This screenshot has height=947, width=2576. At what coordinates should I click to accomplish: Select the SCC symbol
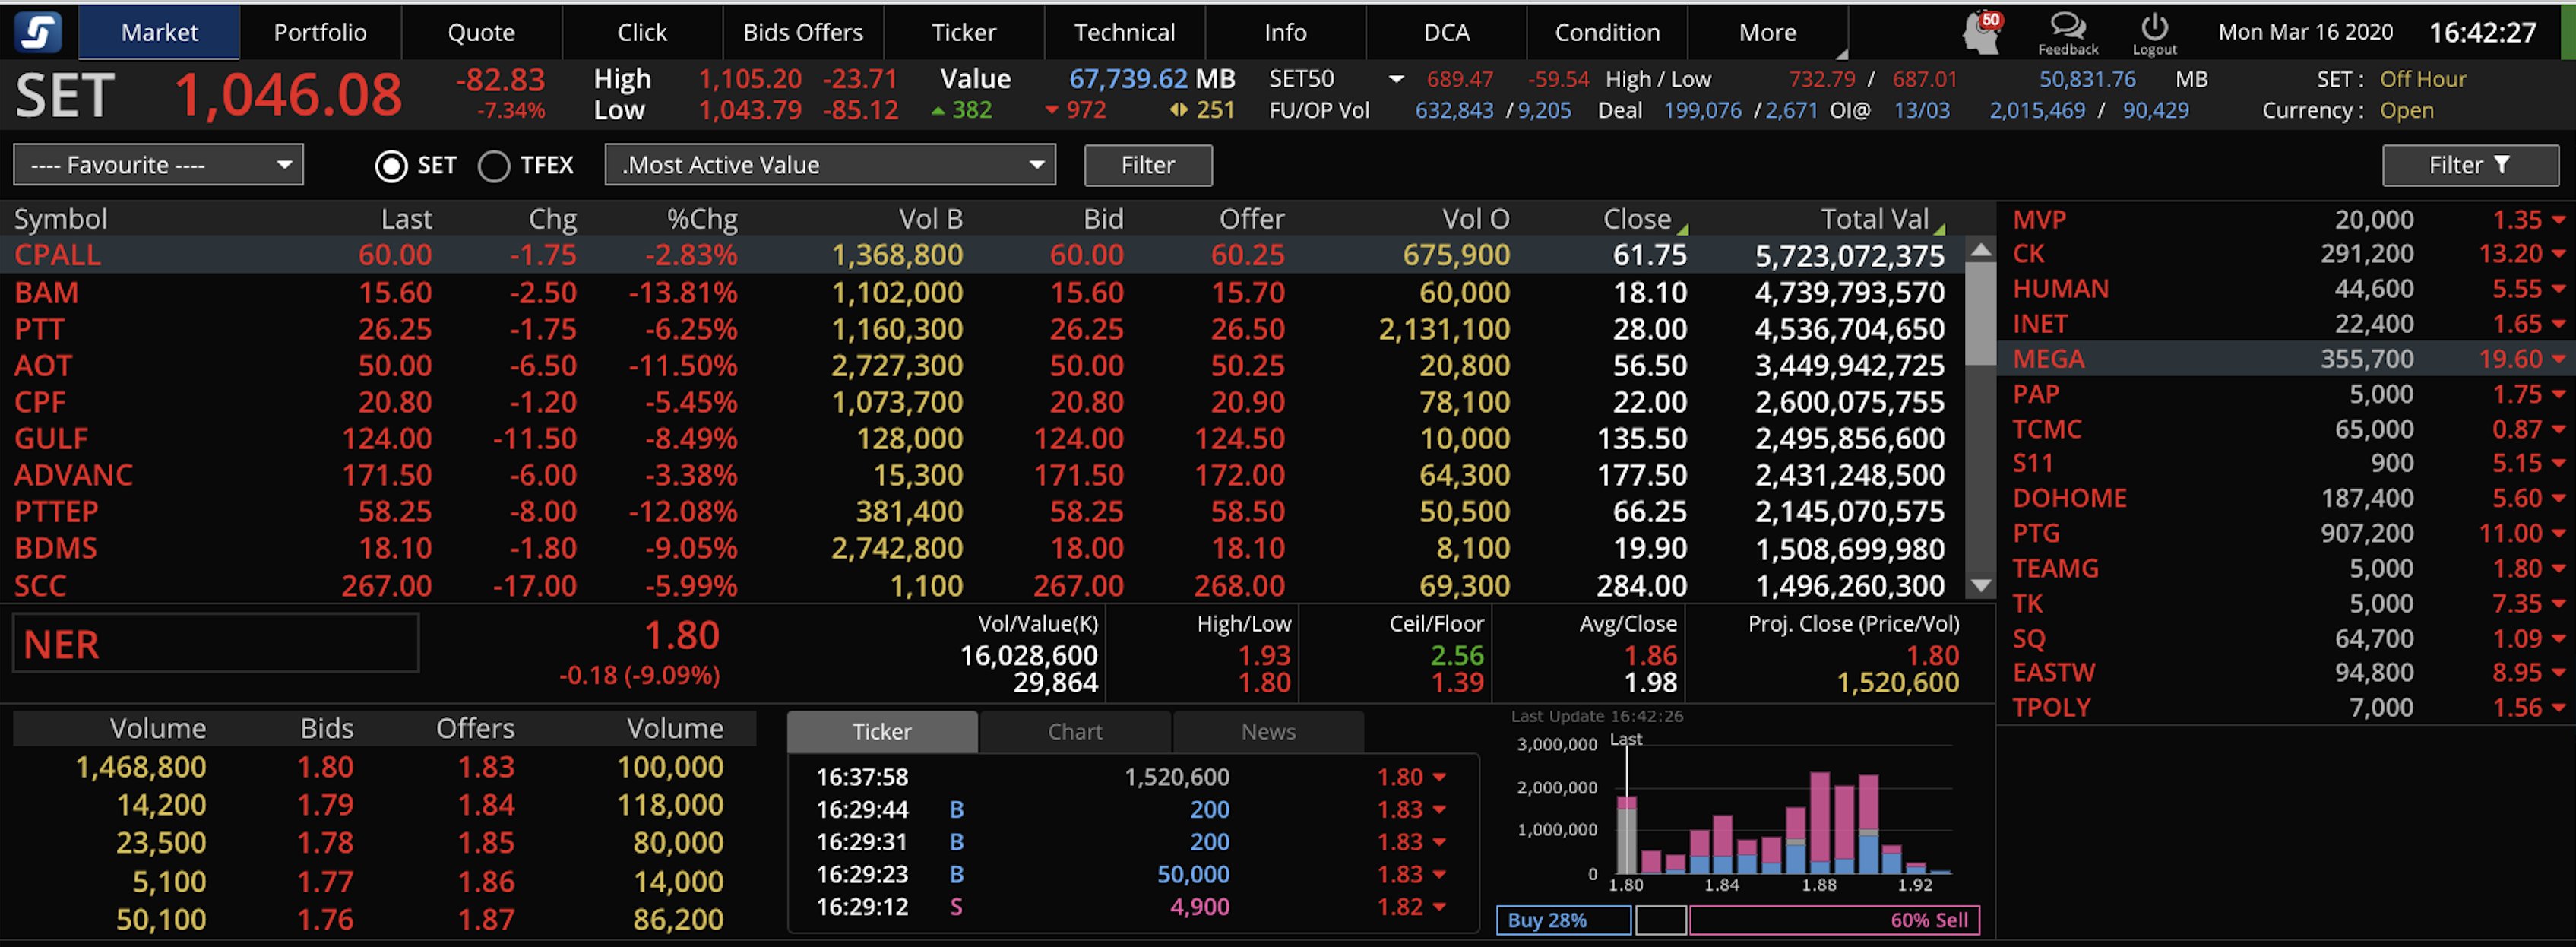click(40, 585)
